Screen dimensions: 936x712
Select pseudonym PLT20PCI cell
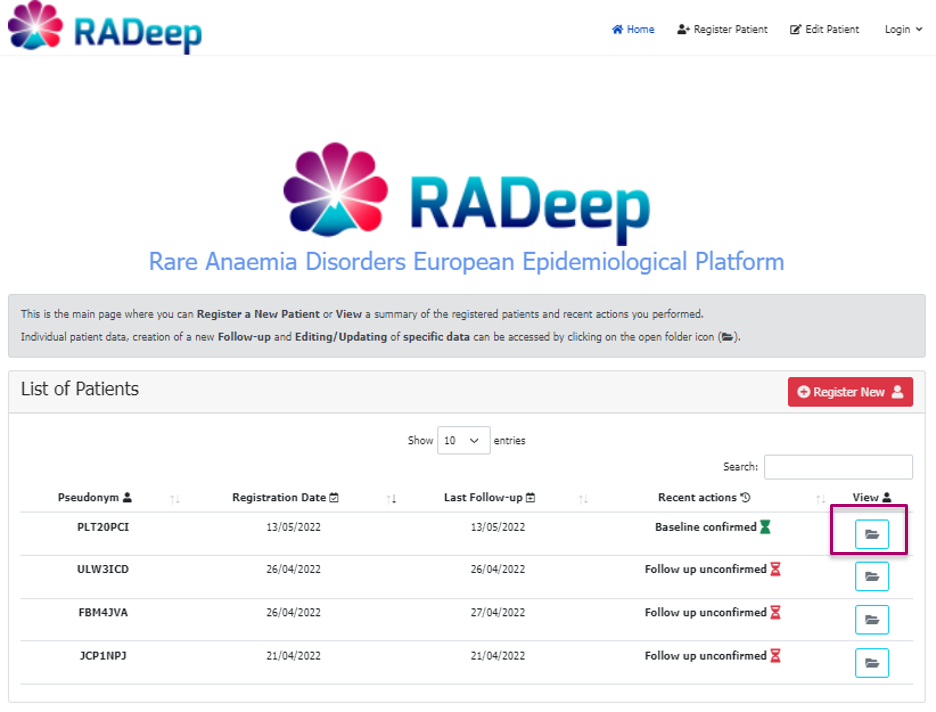pos(103,527)
